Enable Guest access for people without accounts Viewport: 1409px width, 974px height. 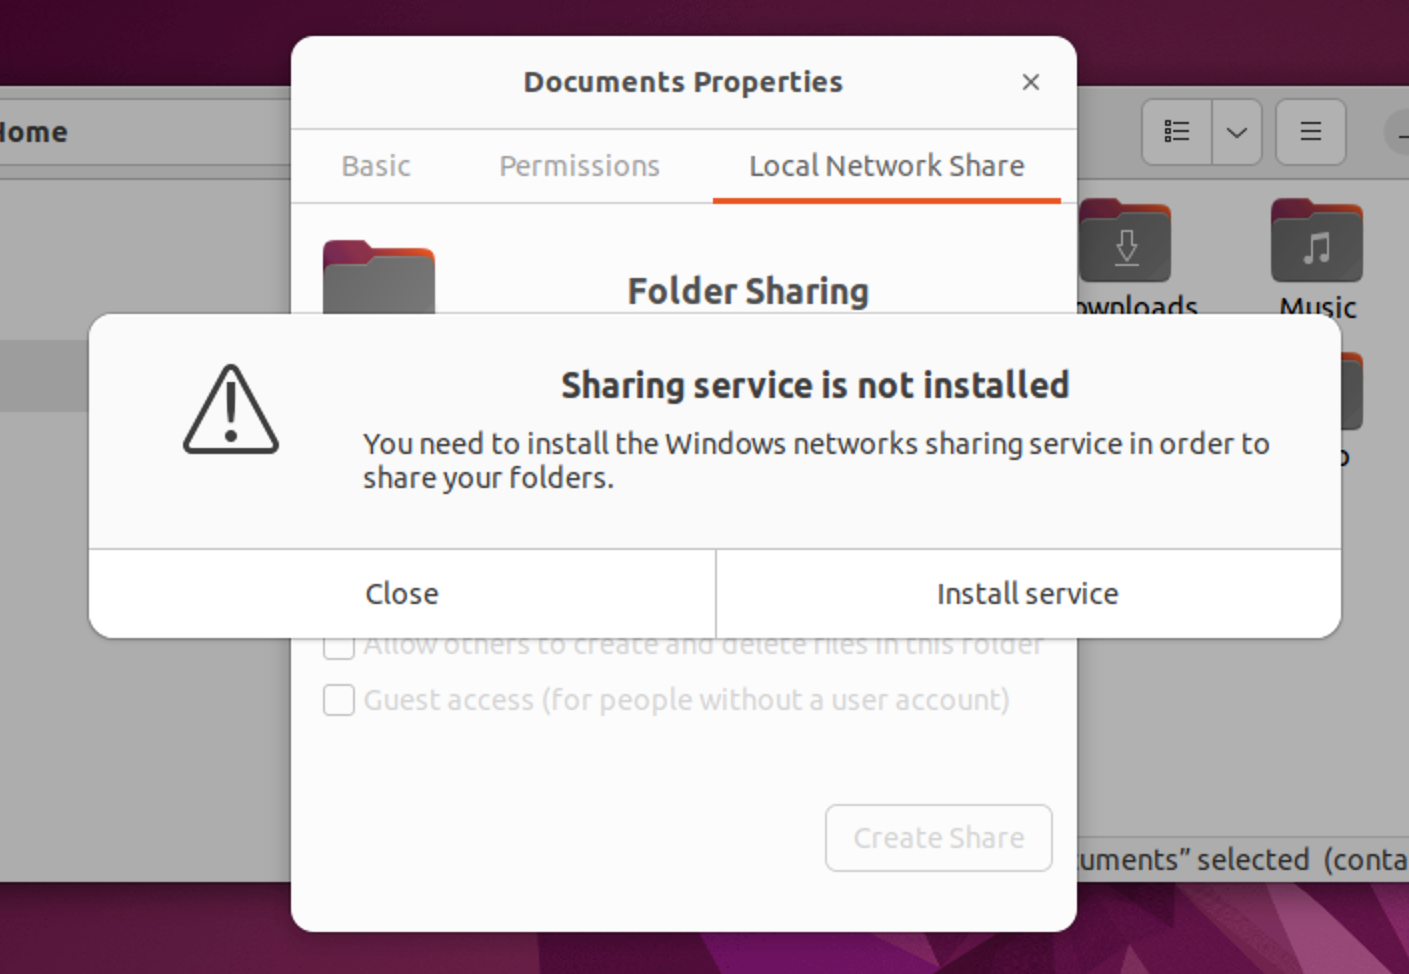338,700
